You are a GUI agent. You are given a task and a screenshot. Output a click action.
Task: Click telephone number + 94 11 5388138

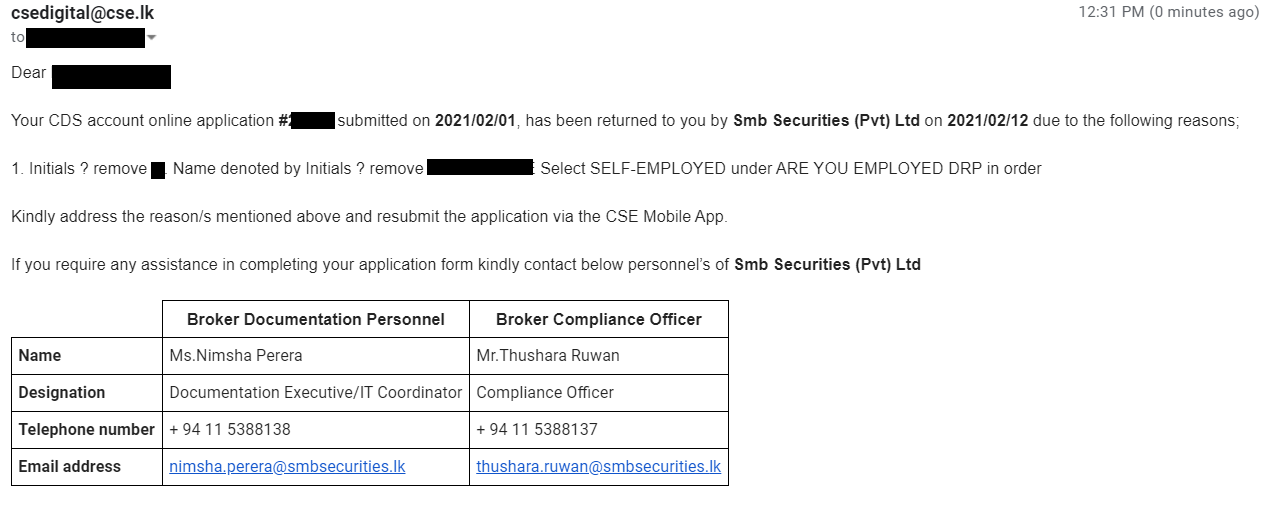230,430
